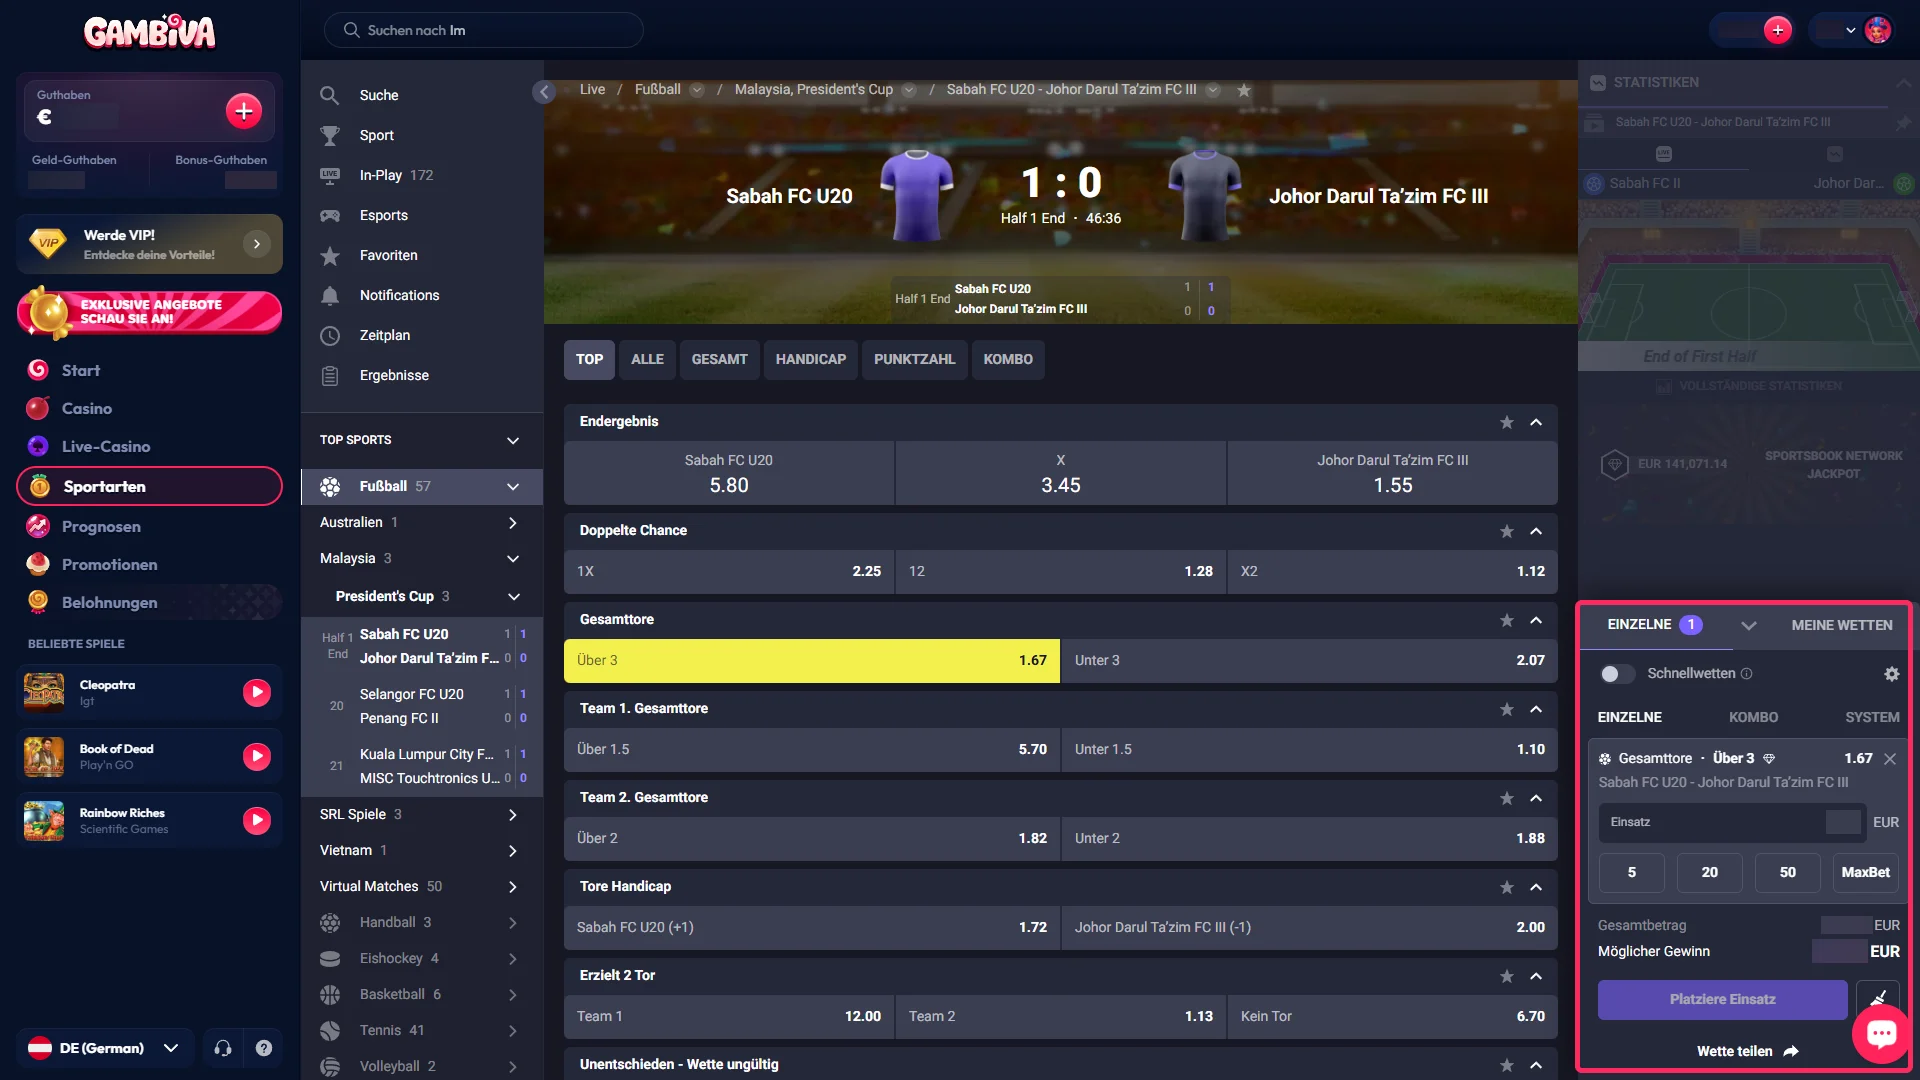Image resolution: width=1920 pixels, height=1080 pixels.
Task: Click MaxBet stake button
Action: point(1866,873)
